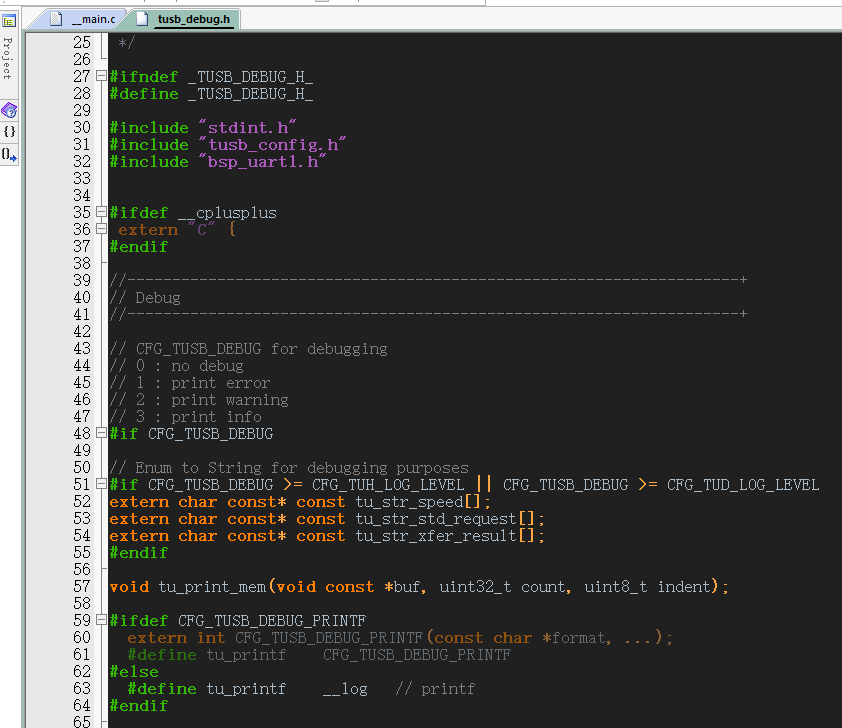This screenshot has width=842, height=728.
Task: Collapse the #if CFG_TUSB_DEBUG block at line 48
Action: tap(101, 432)
